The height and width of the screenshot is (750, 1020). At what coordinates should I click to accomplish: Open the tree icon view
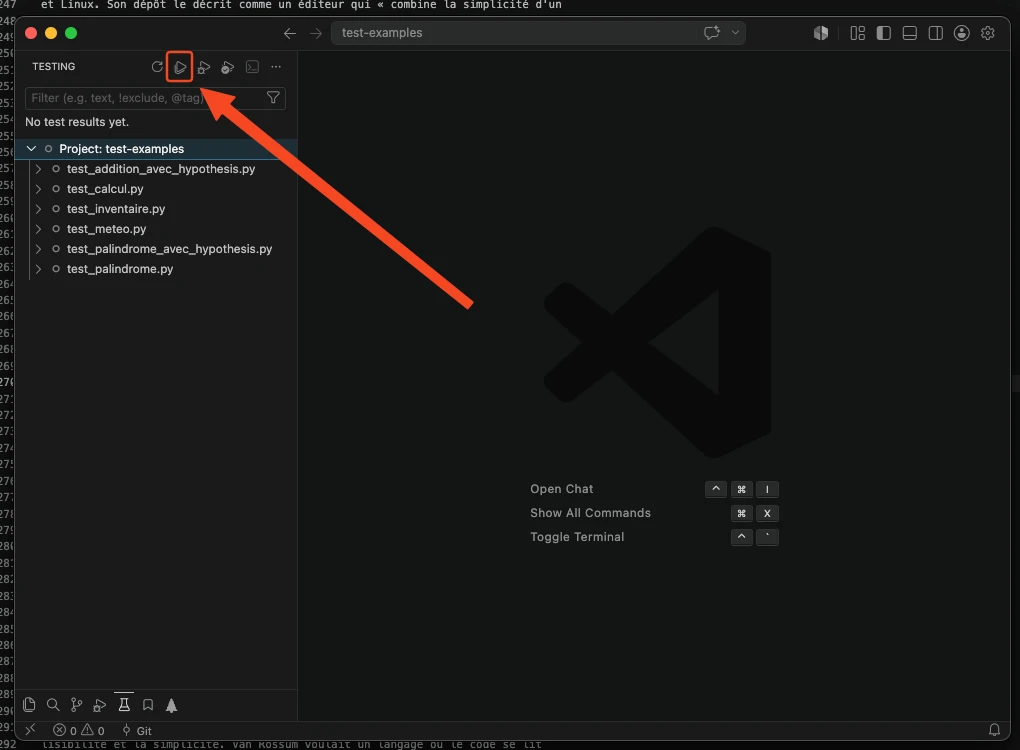(x=171, y=705)
